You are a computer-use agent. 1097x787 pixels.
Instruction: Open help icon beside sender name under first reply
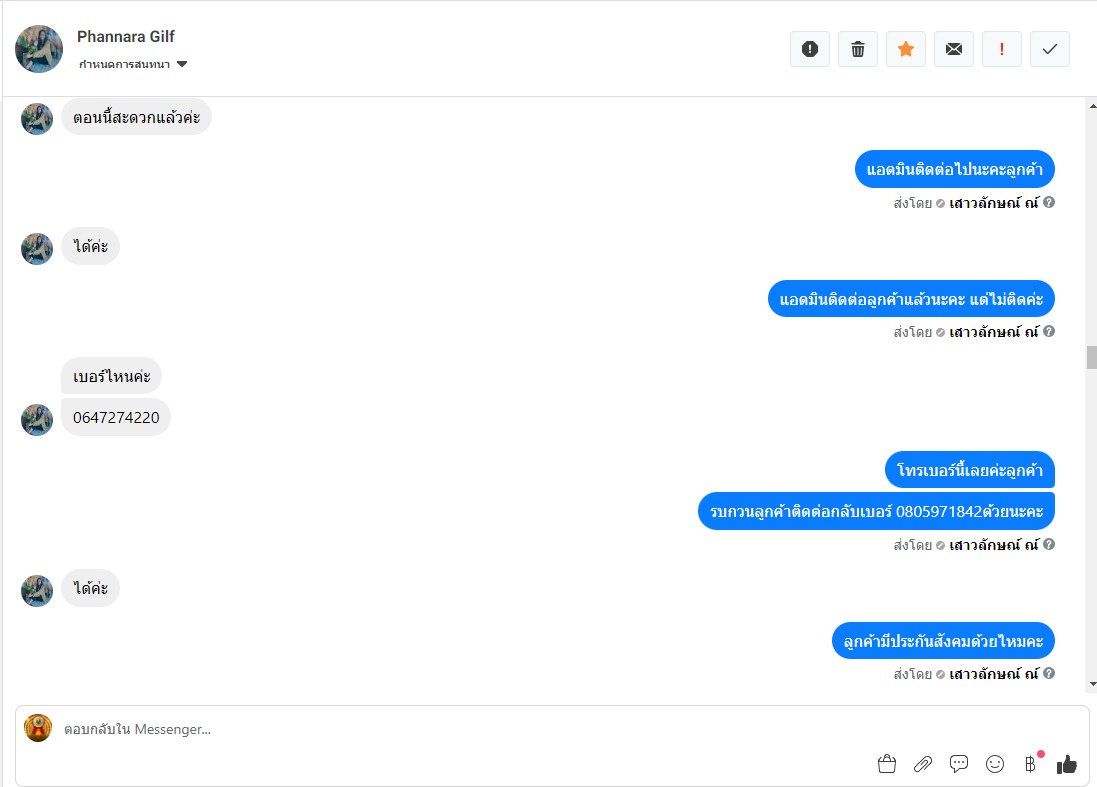coord(1049,202)
